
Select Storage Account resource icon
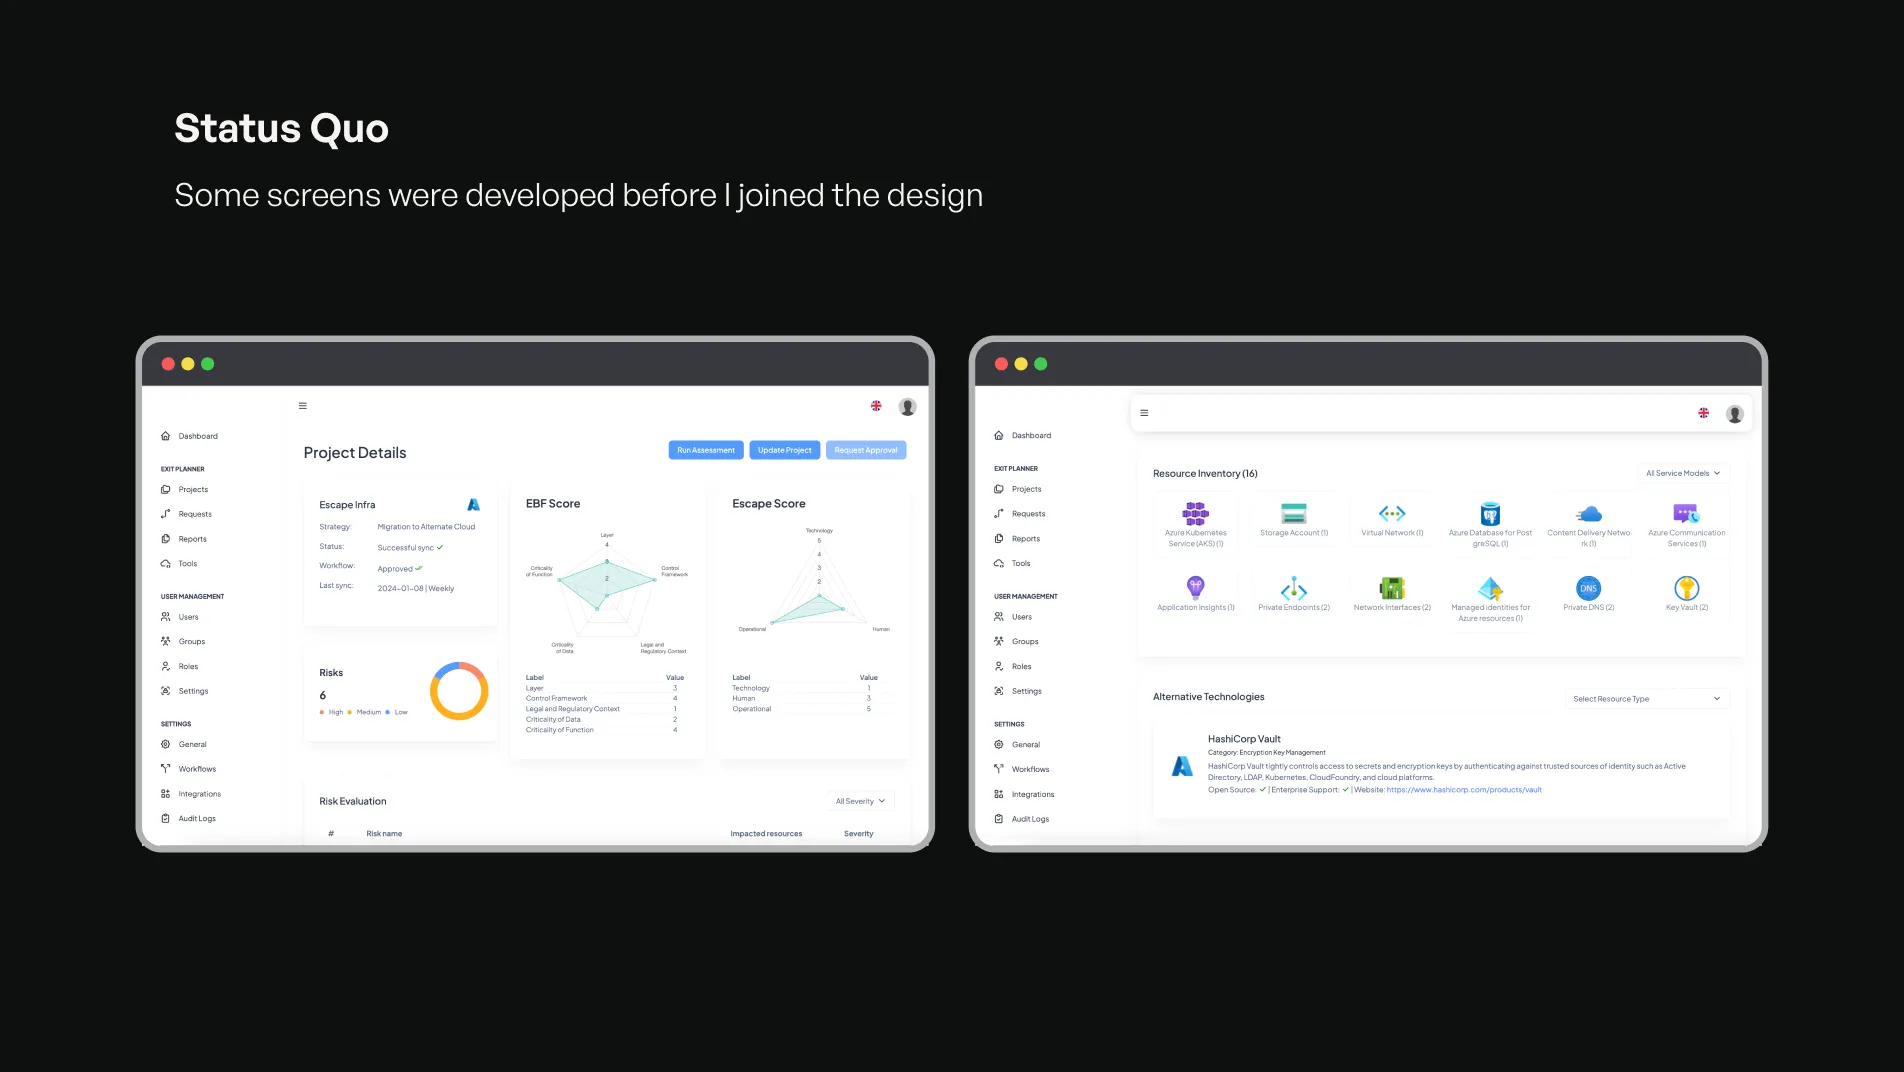tap(1294, 514)
